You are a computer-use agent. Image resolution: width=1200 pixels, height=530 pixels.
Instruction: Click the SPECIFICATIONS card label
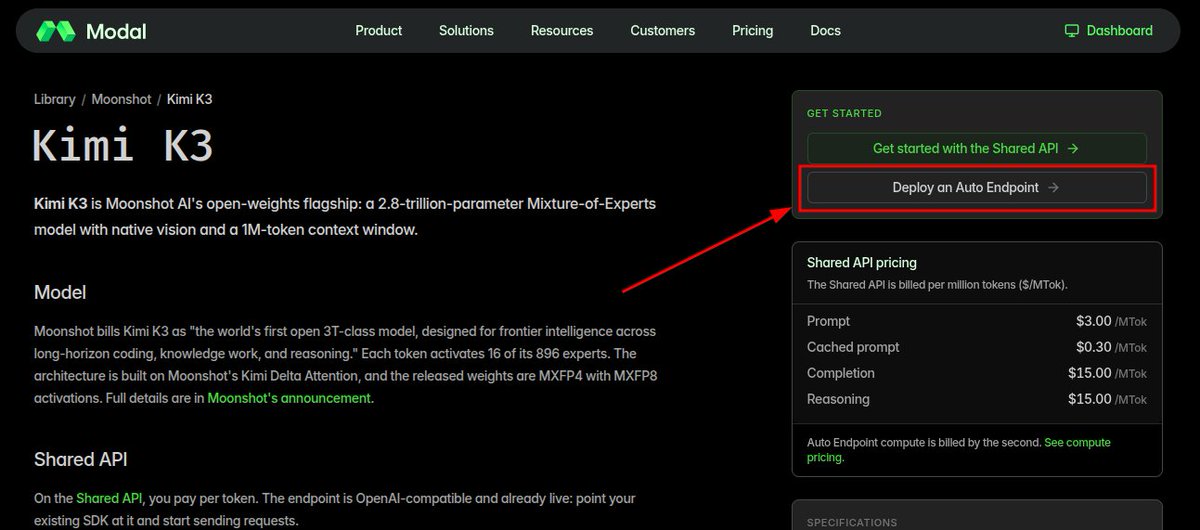[x=851, y=522]
